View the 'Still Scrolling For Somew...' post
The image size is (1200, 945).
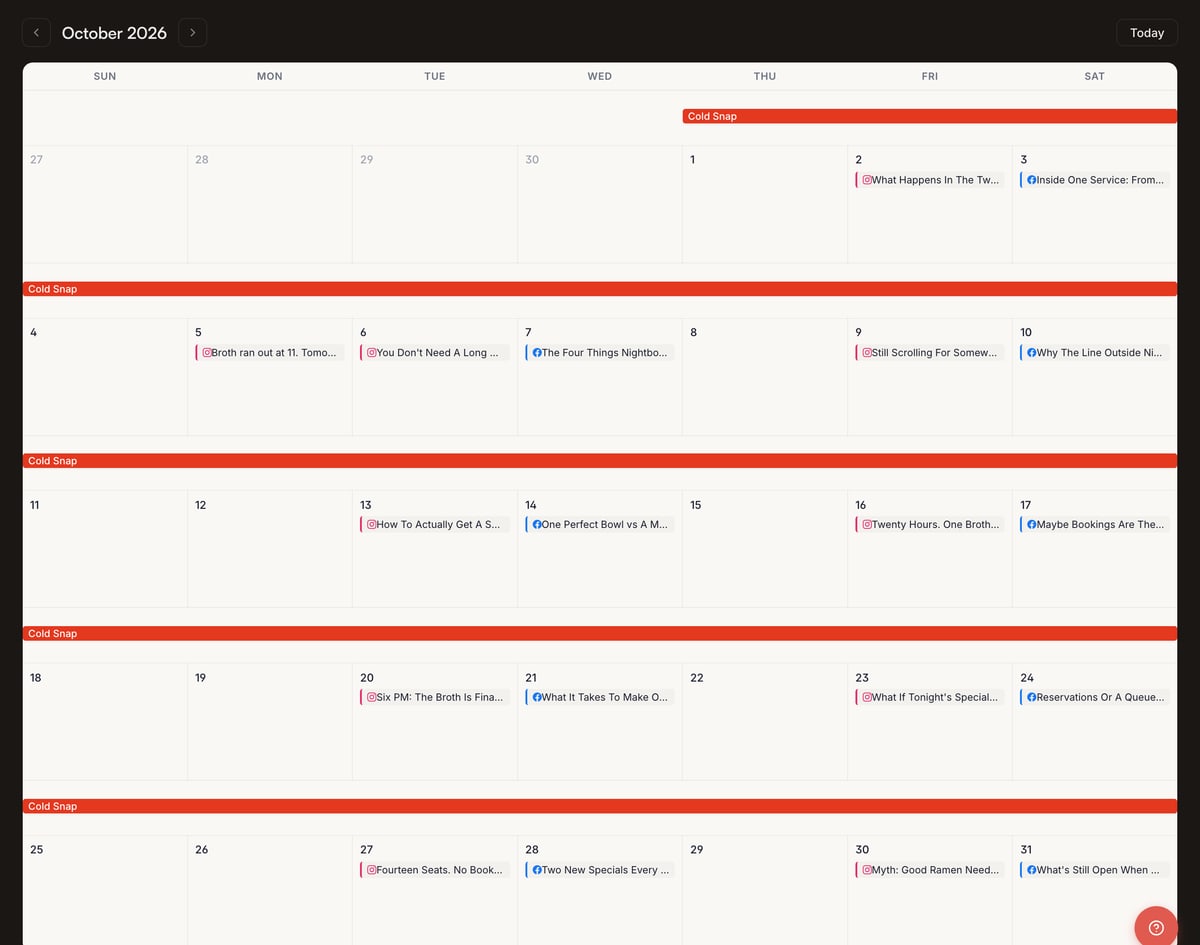(x=930, y=353)
